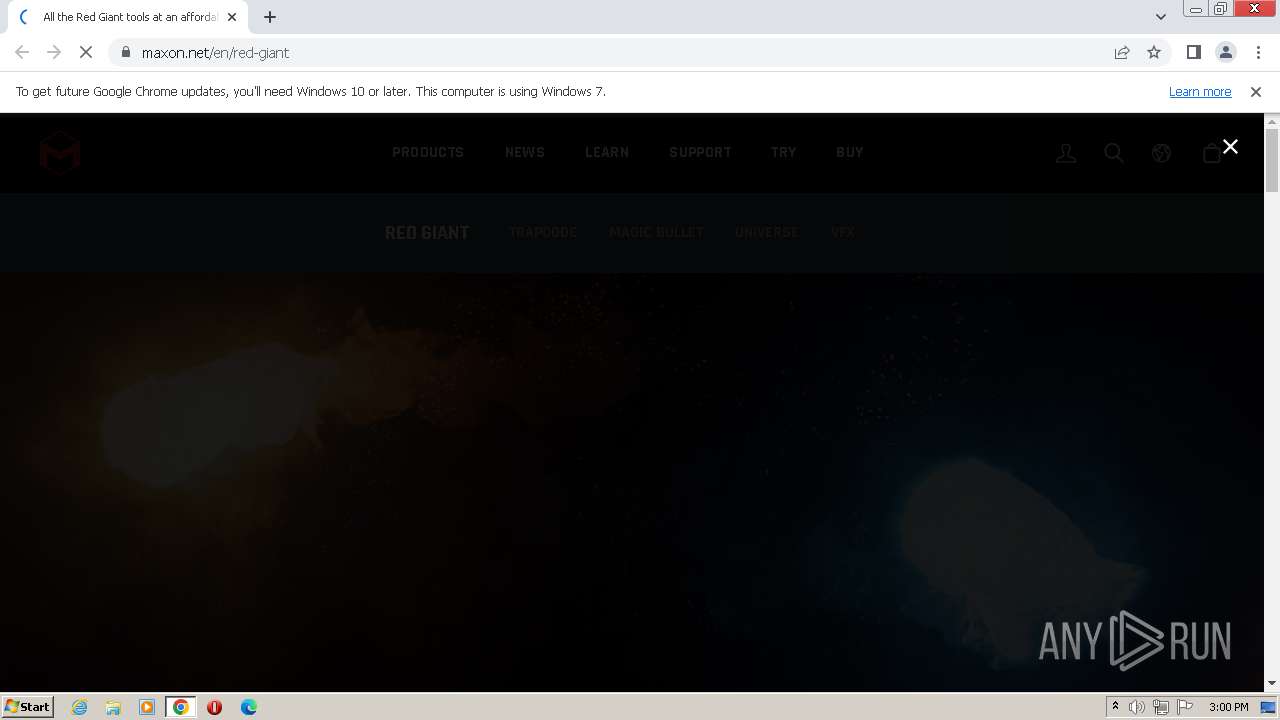Screen dimensions: 1280x720
Task: Go to the UNIVERSE section
Action: pyautogui.click(x=767, y=232)
